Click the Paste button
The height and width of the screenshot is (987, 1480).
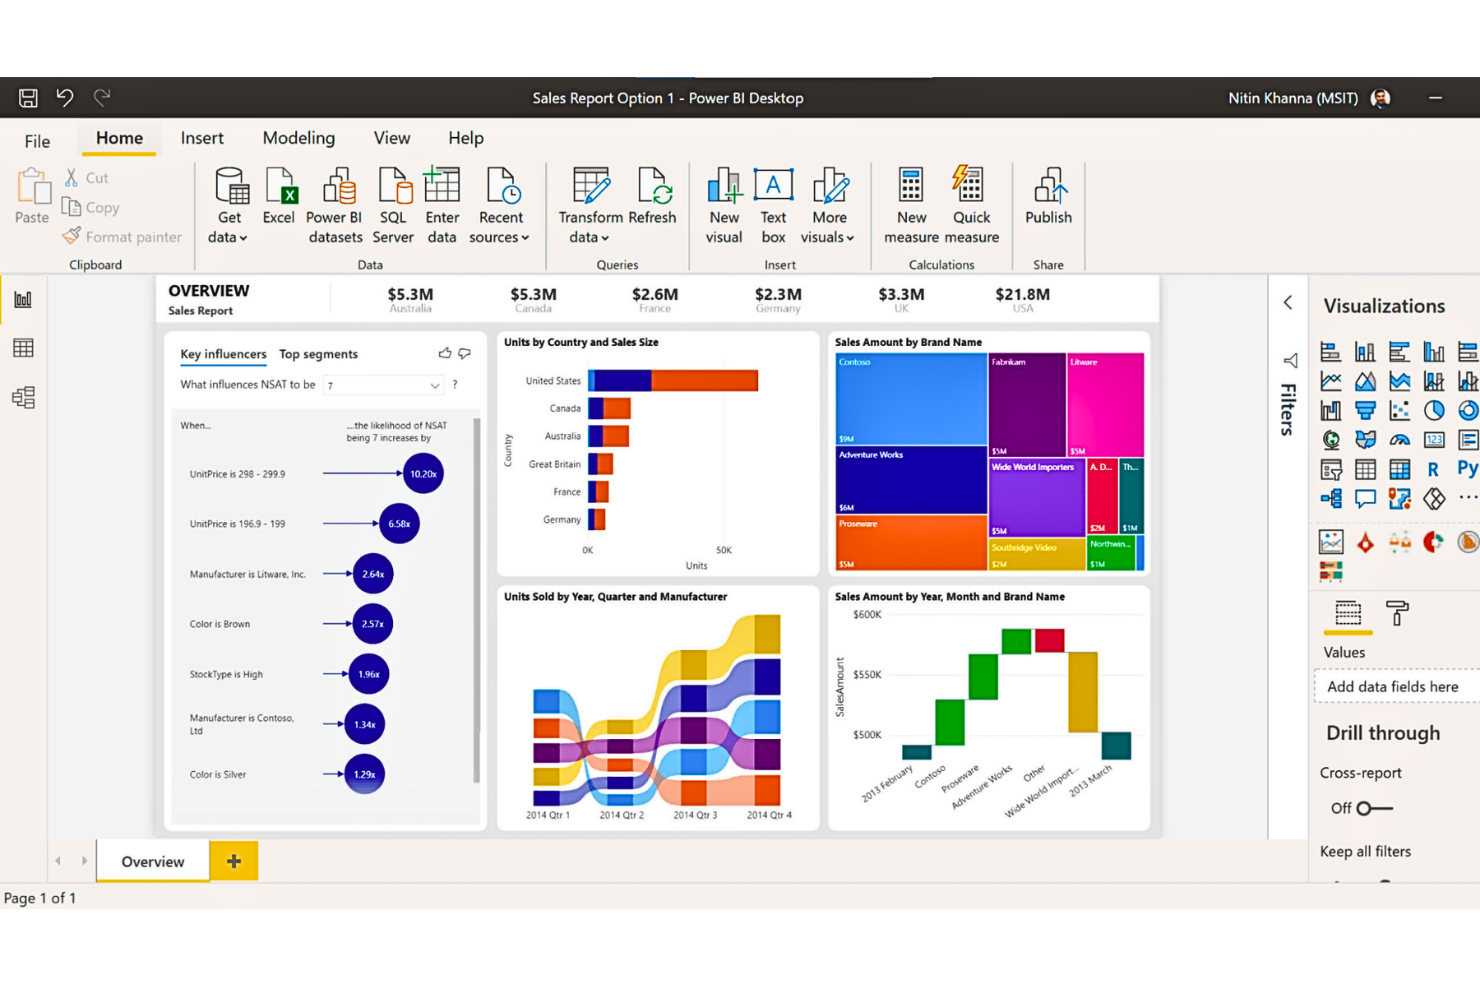(32, 196)
